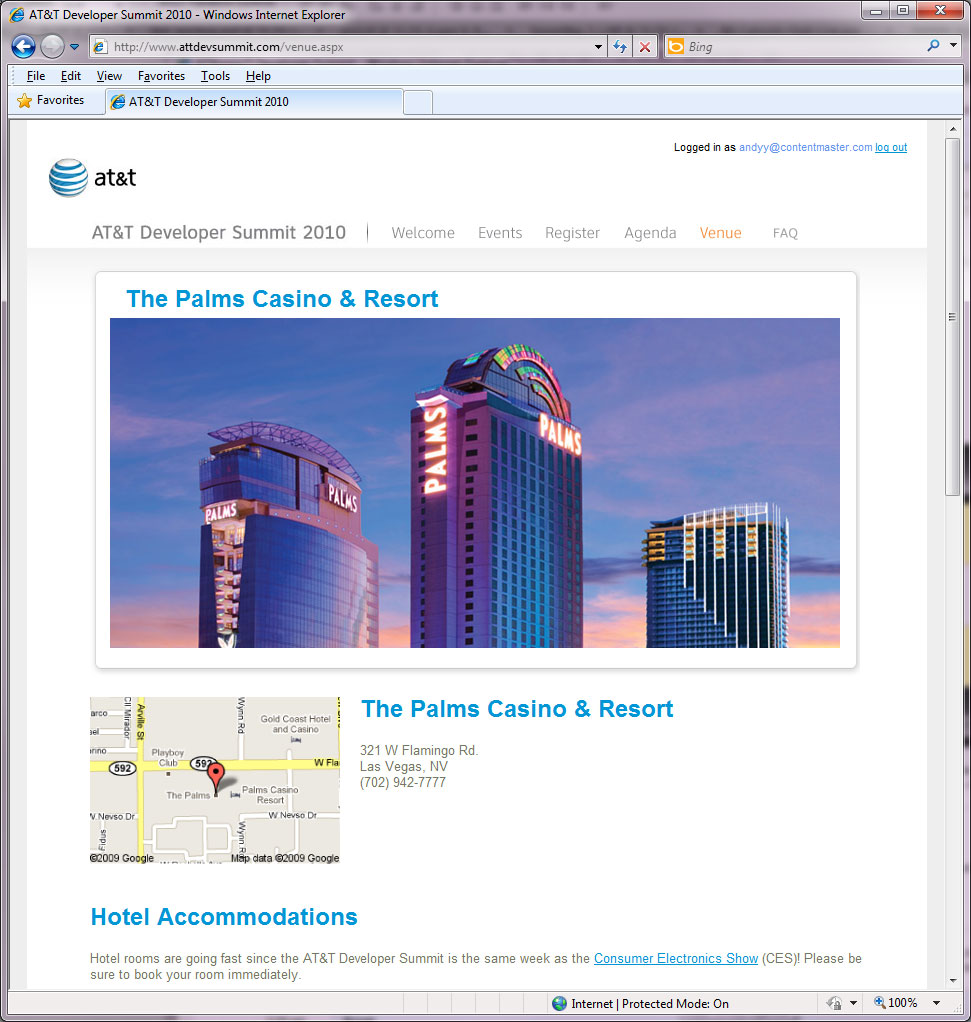The image size is (971, 1022).
Task: Open the FAQ nav link
Action: 785,233
